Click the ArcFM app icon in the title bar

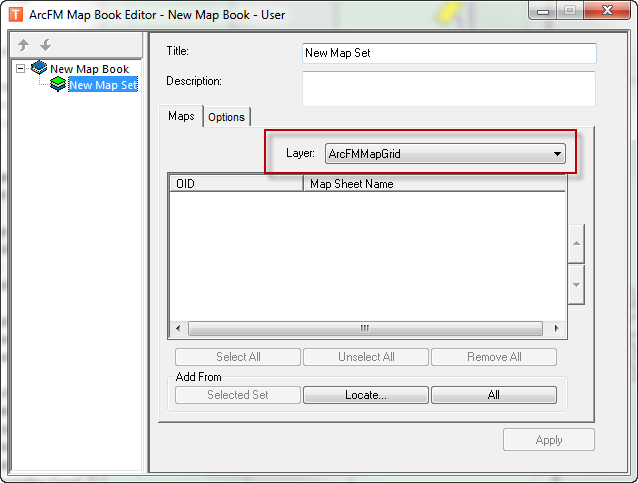16,15
